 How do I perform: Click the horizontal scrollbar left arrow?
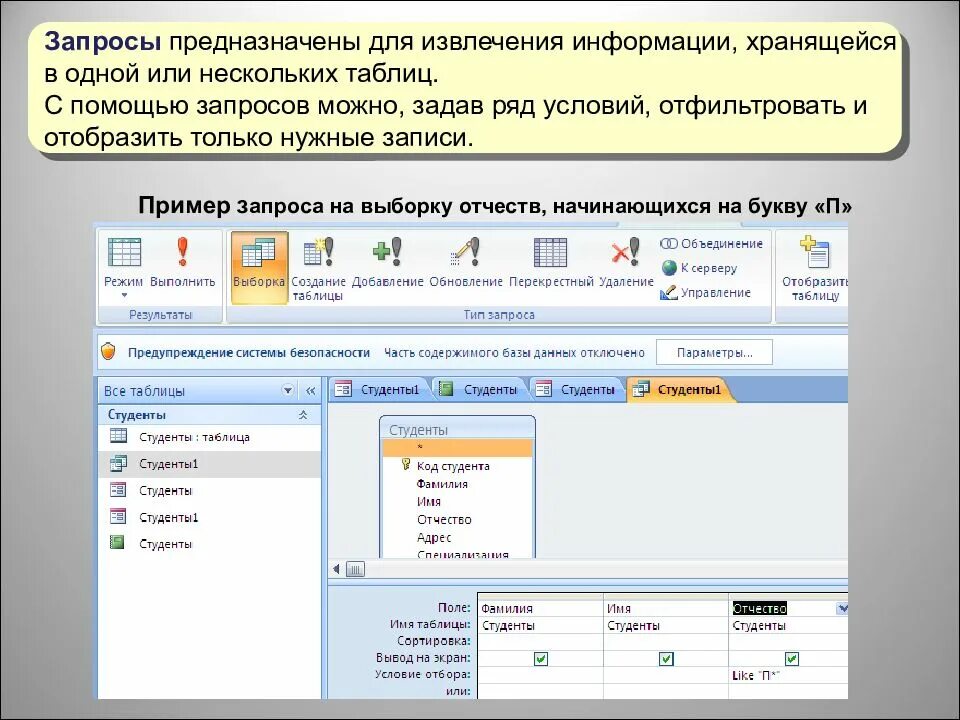coord(336,569)
